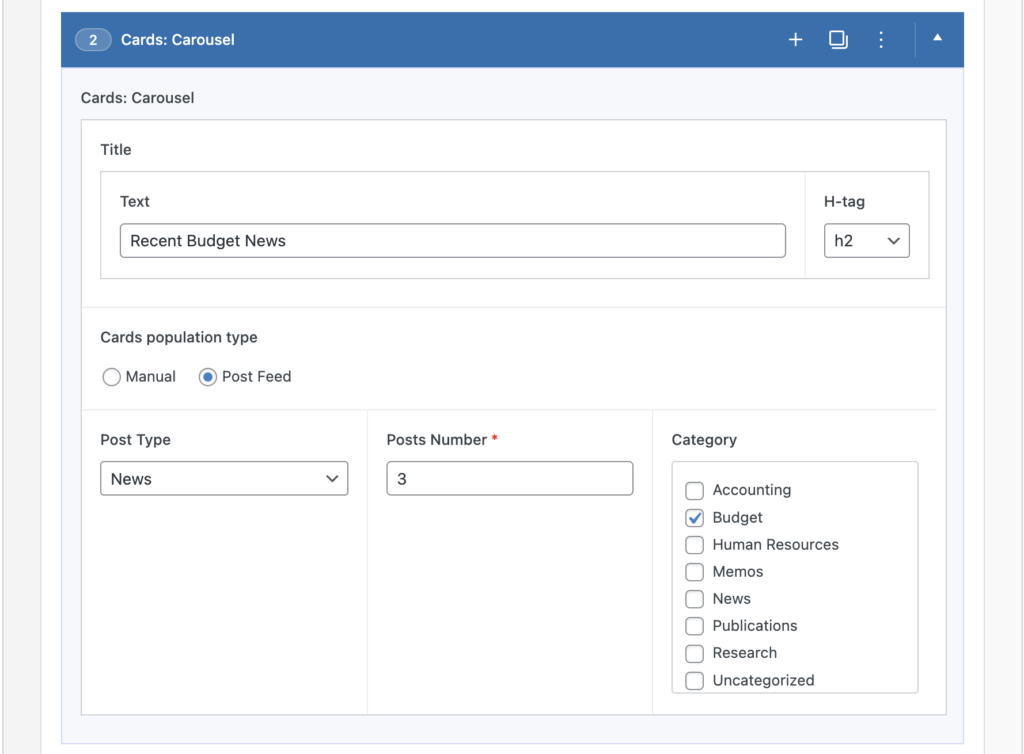Click the layout order number 2 badge

point(93,40)
